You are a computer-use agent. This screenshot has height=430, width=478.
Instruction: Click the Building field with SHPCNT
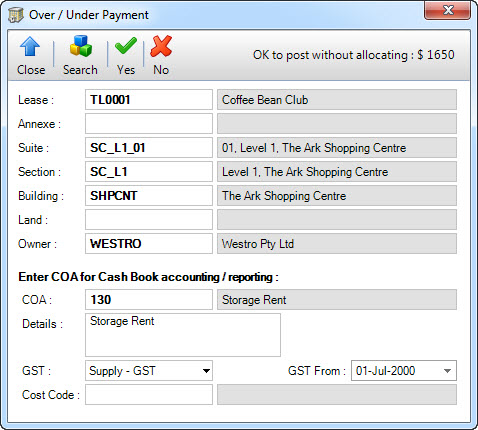click(x=149, y=196)
